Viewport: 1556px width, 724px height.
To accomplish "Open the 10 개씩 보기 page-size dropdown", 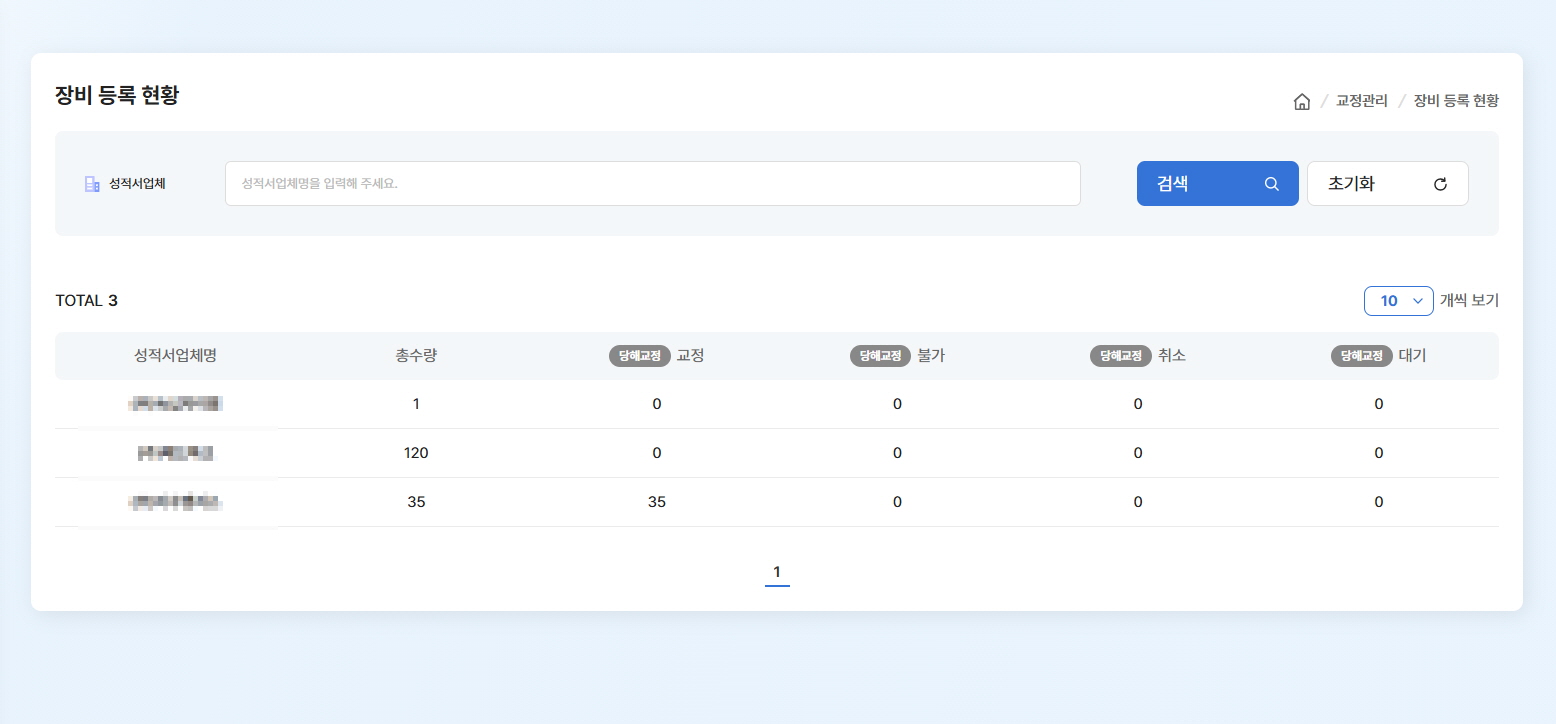I will point(1398,301).
